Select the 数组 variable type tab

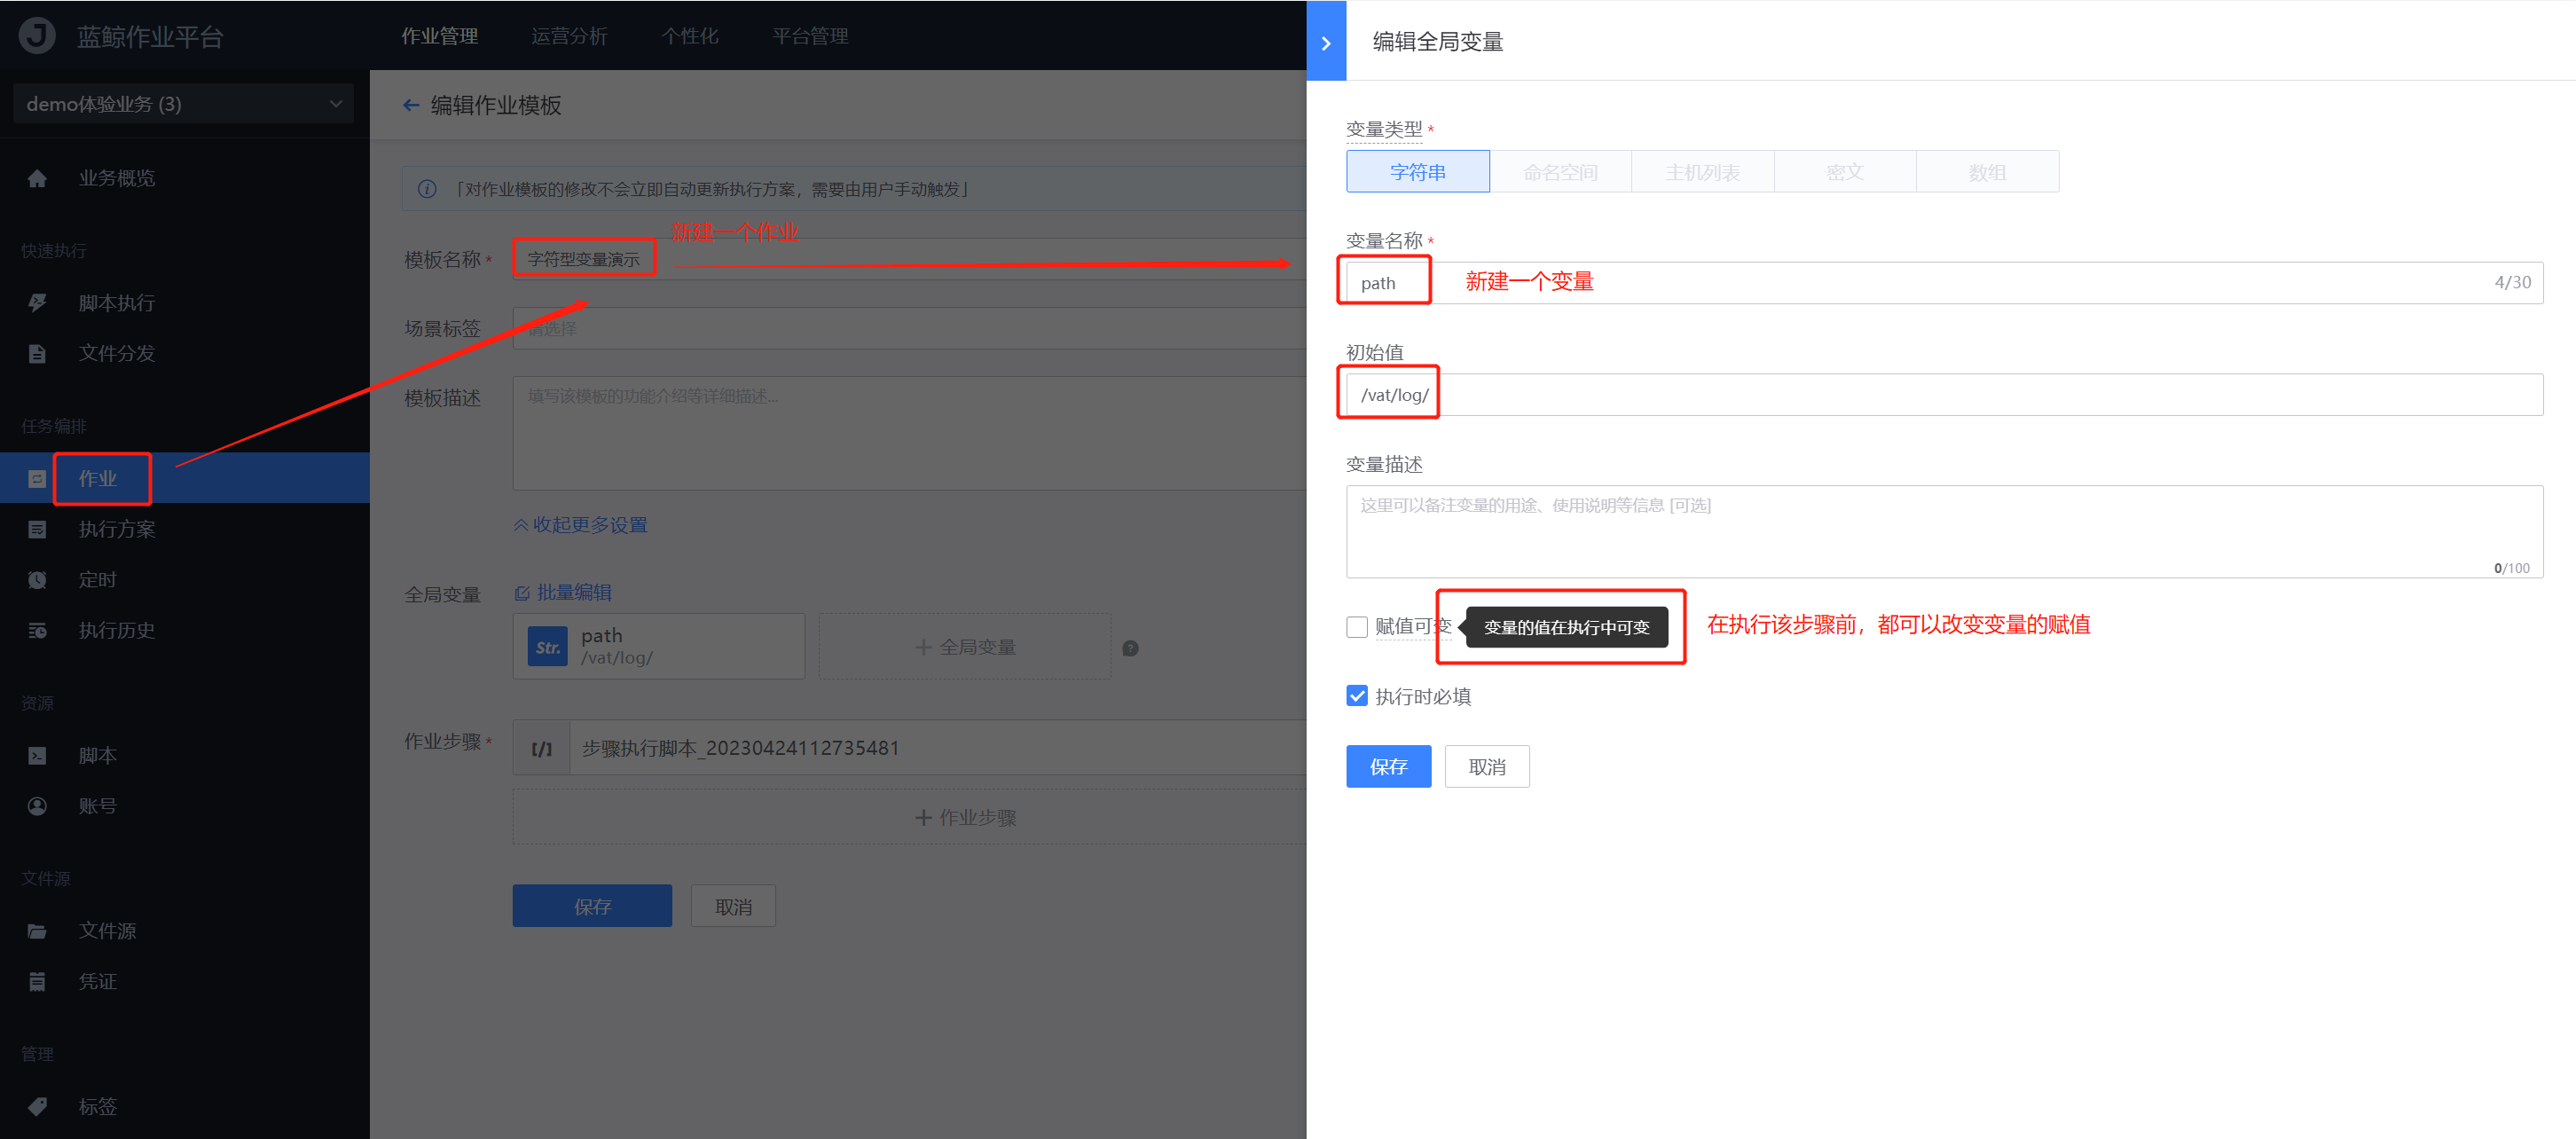[1987, 172]
